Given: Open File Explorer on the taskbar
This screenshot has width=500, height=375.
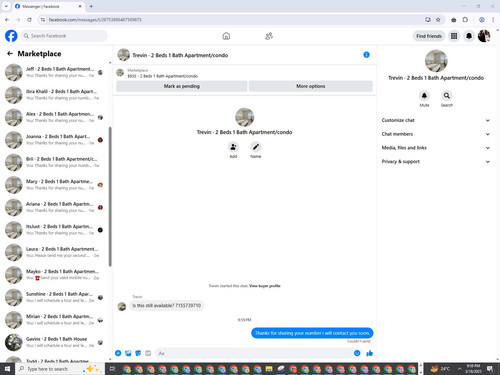Looking at the screenshot, I should coord(269,369).
